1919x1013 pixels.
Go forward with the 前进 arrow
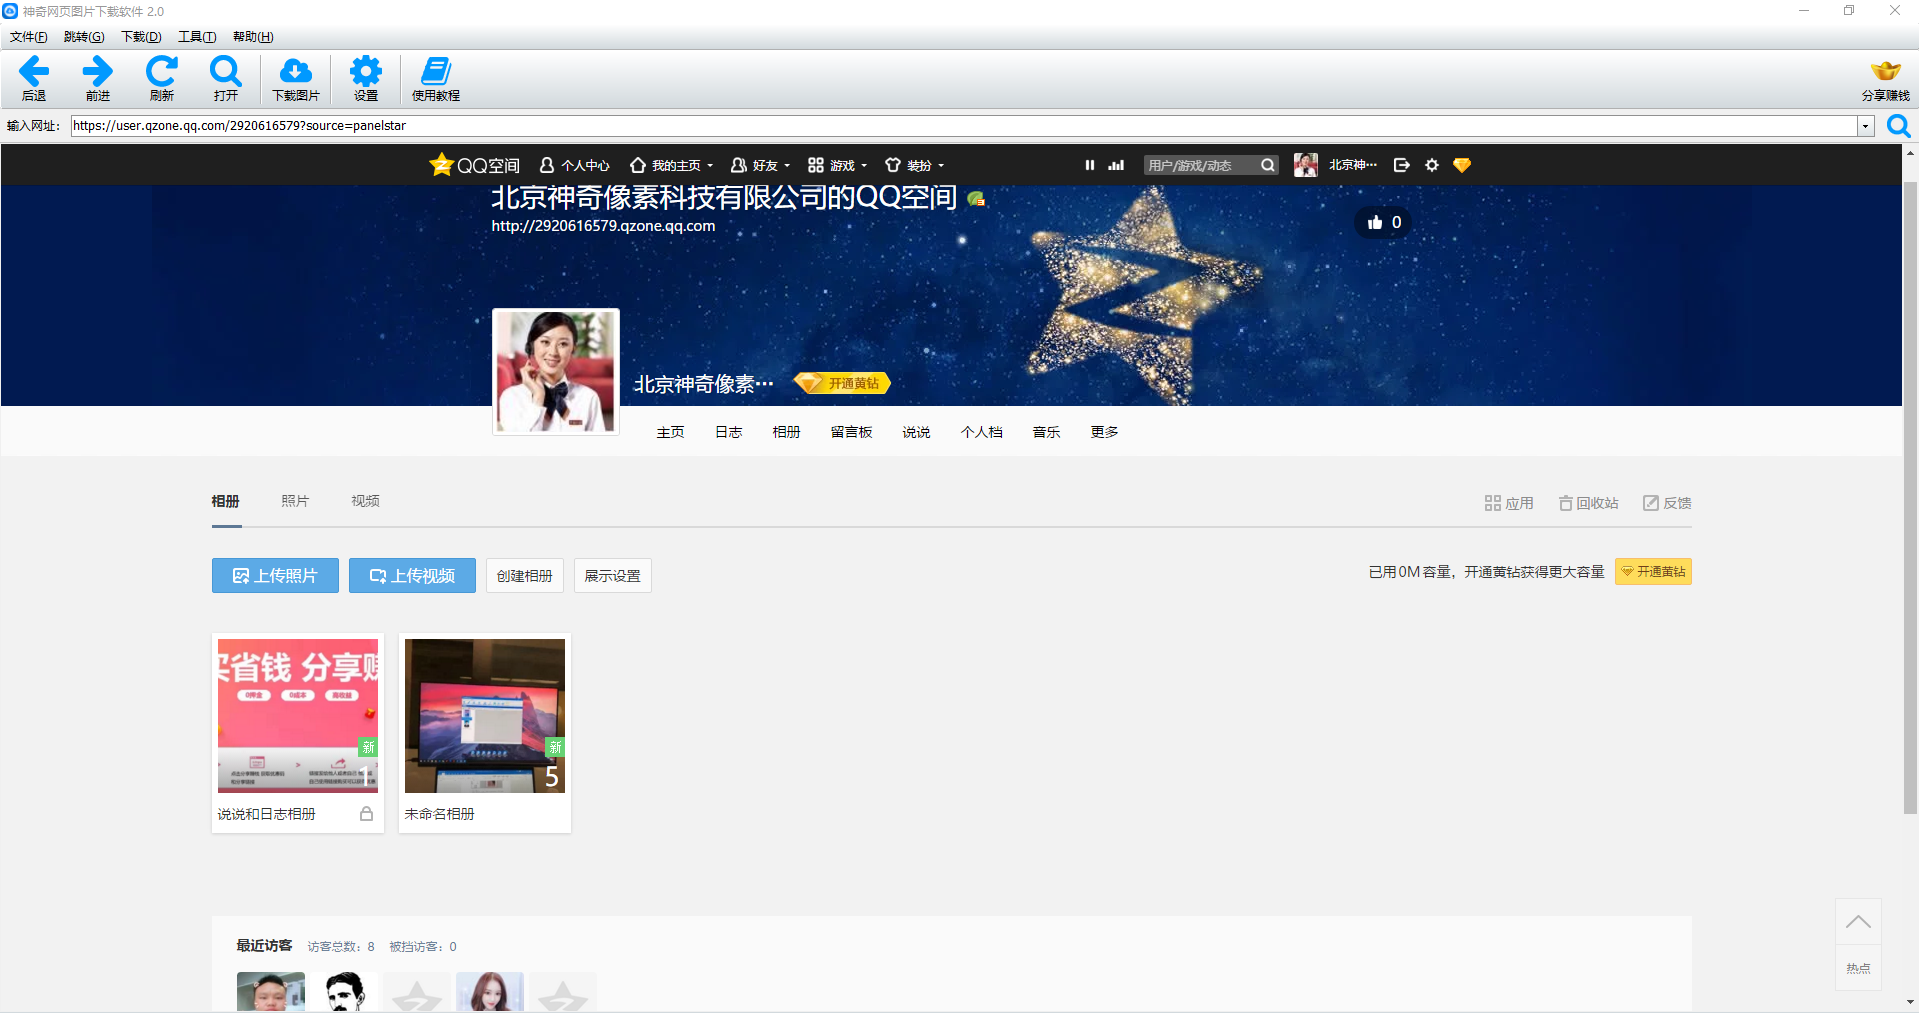(98, 78)
